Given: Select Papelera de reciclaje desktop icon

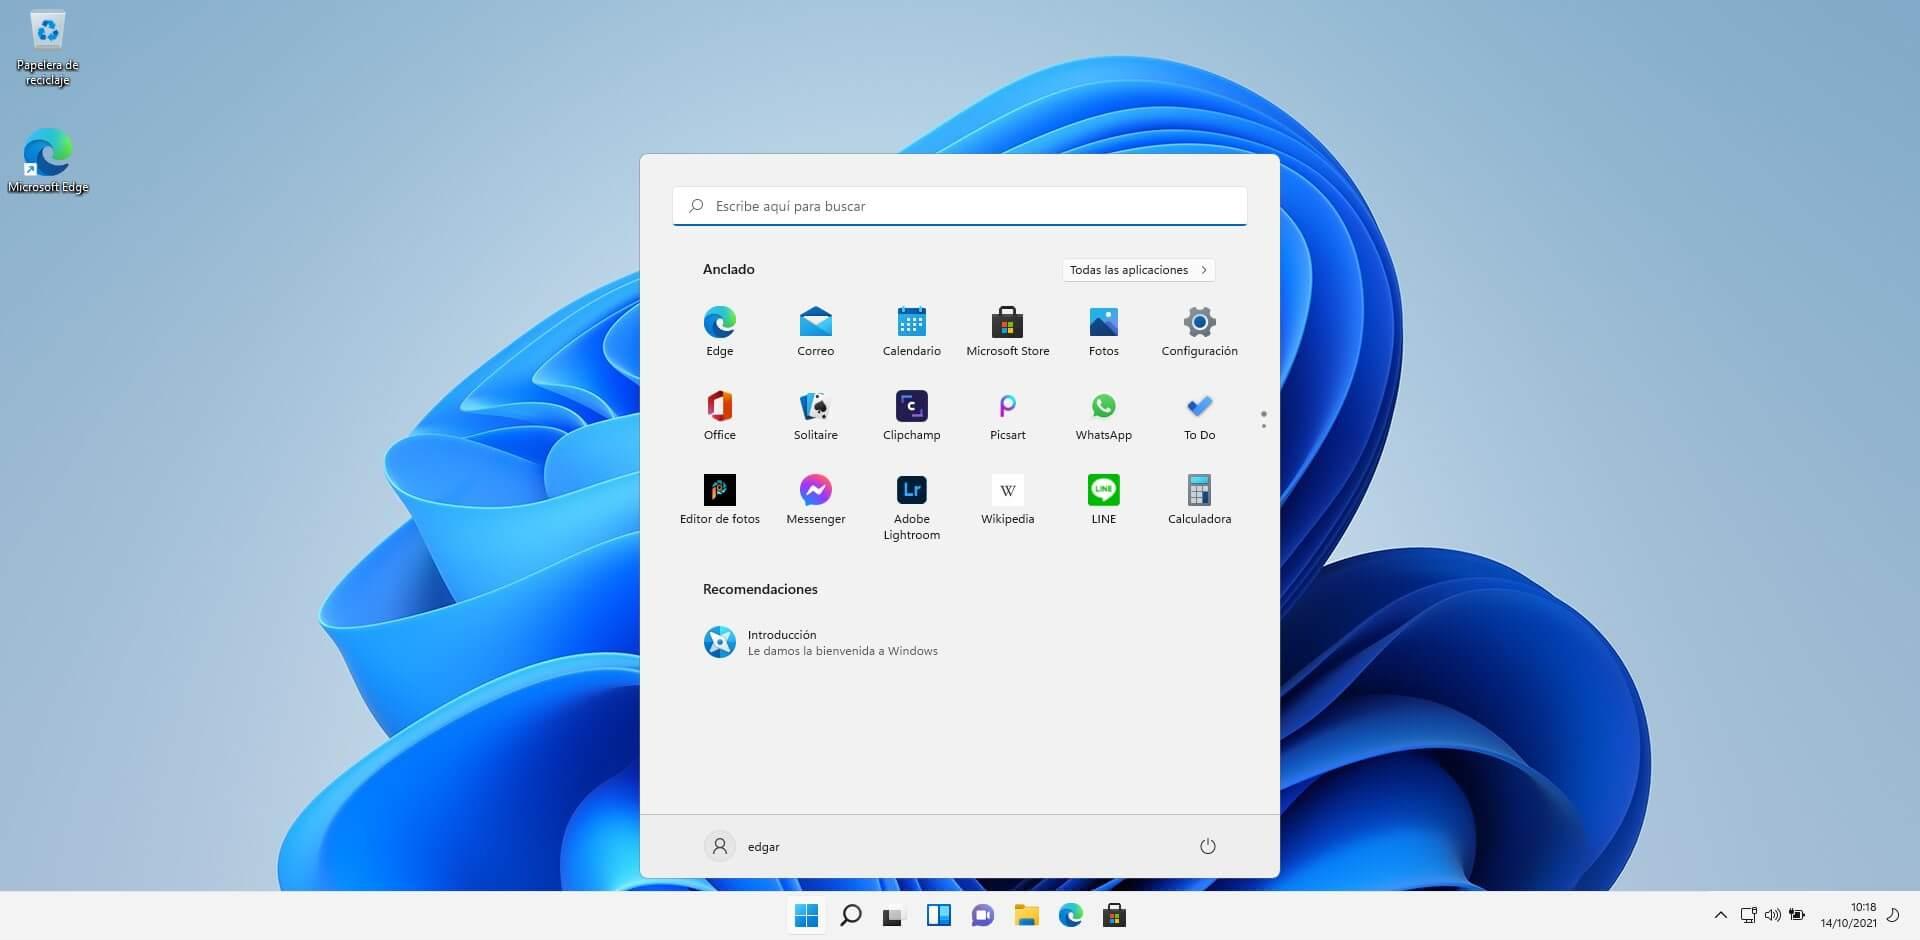Looking at the screenshot, I should [x=47, y=48].
